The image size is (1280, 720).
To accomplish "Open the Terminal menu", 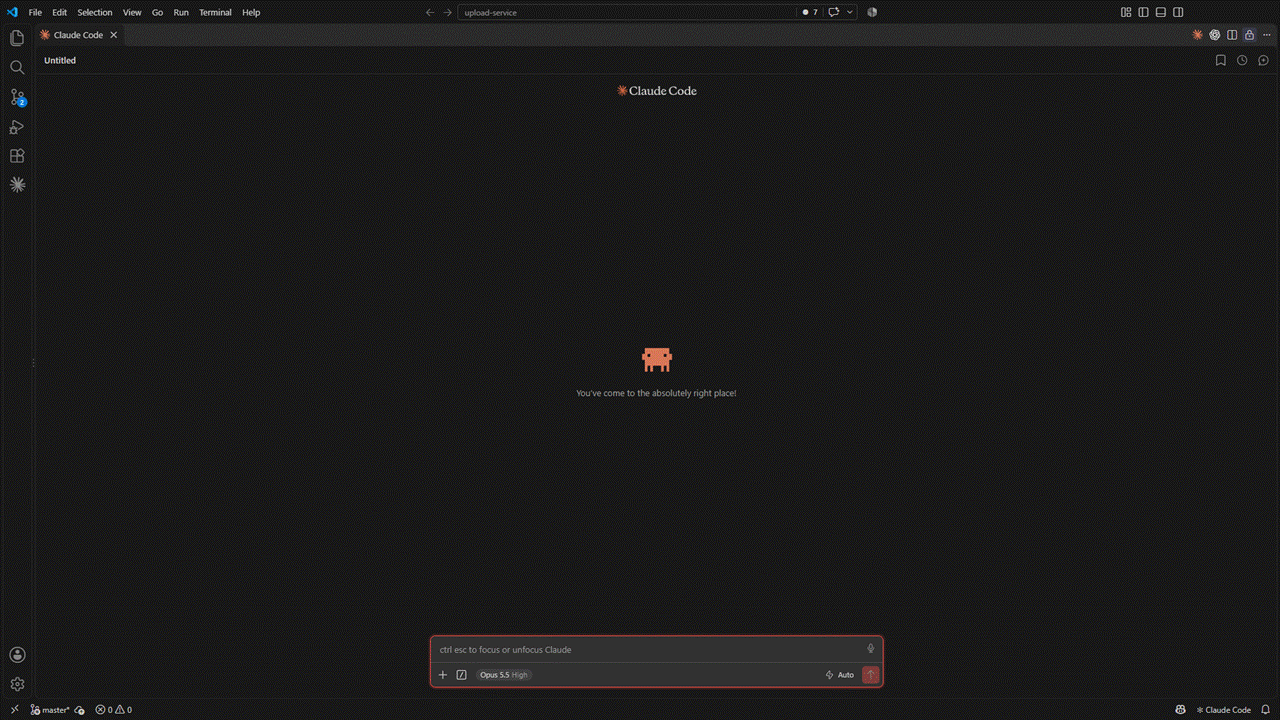I will coord(215,12).
